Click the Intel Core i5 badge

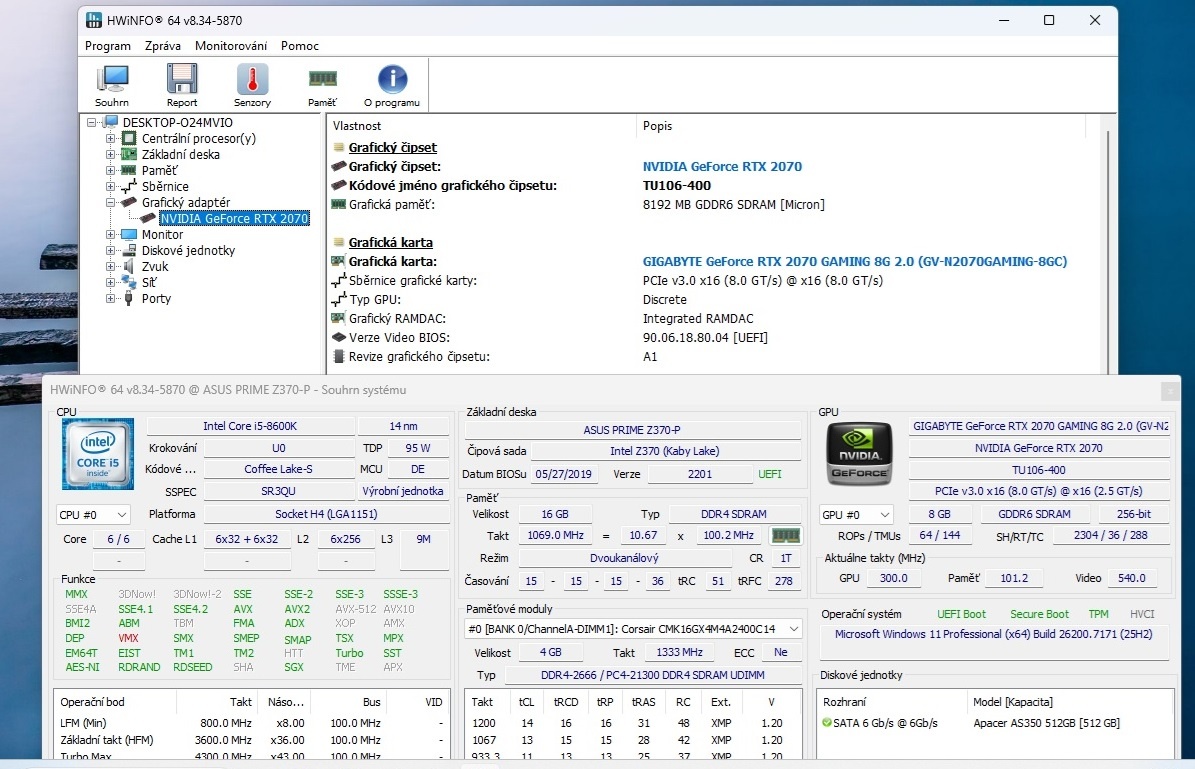tap(97, 454)
